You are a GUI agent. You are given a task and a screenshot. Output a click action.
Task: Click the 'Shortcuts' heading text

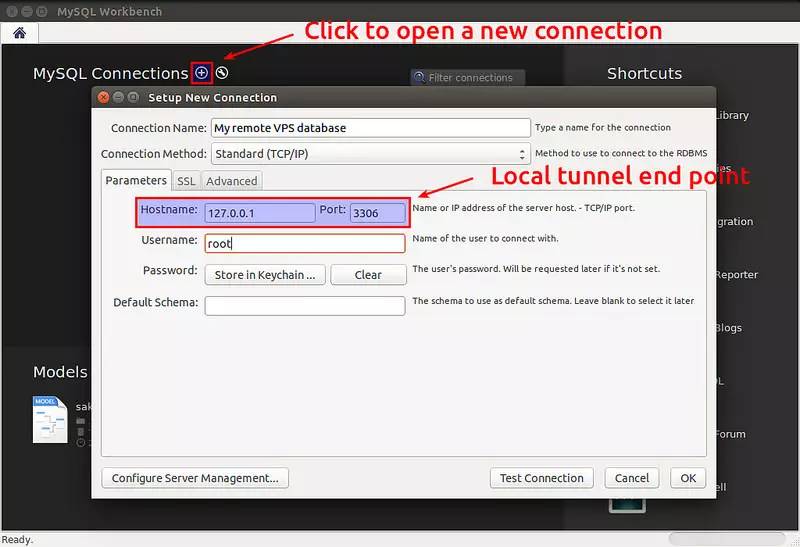pyautogui.click(x=644, y=73)
